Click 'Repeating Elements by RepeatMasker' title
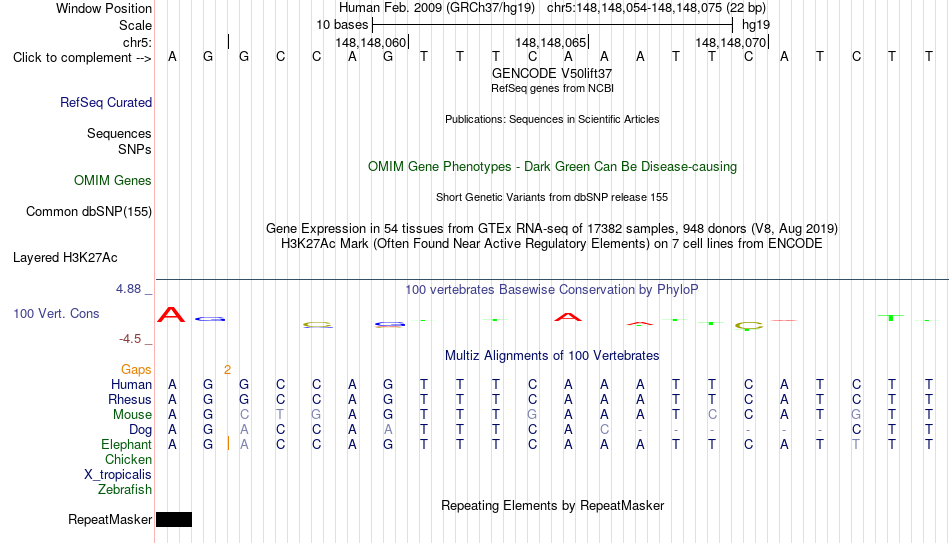 coord(553,505)
